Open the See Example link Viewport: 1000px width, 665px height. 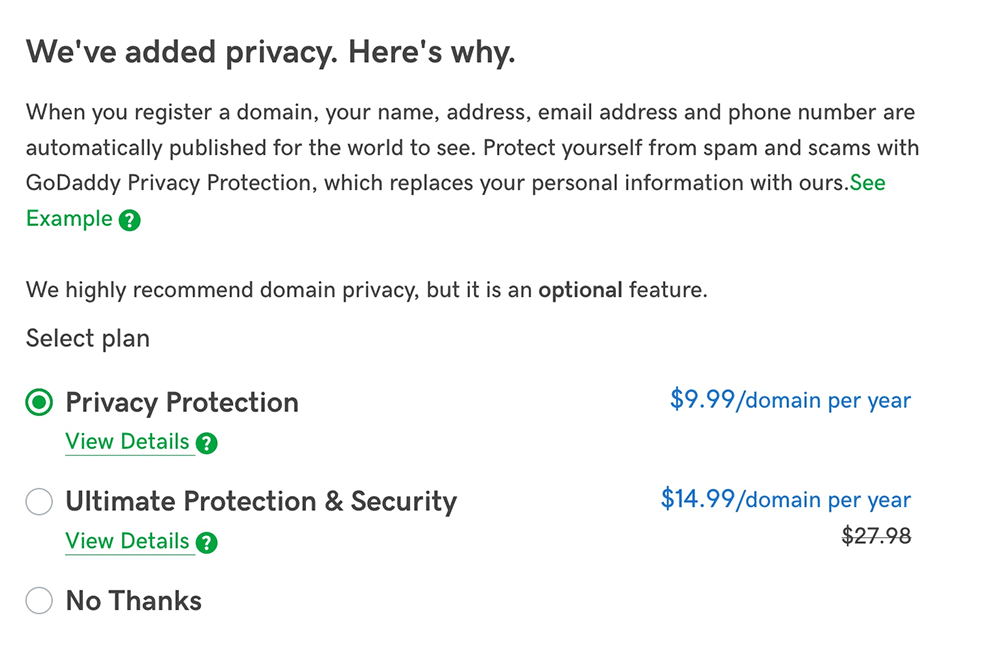pos(867,184)
